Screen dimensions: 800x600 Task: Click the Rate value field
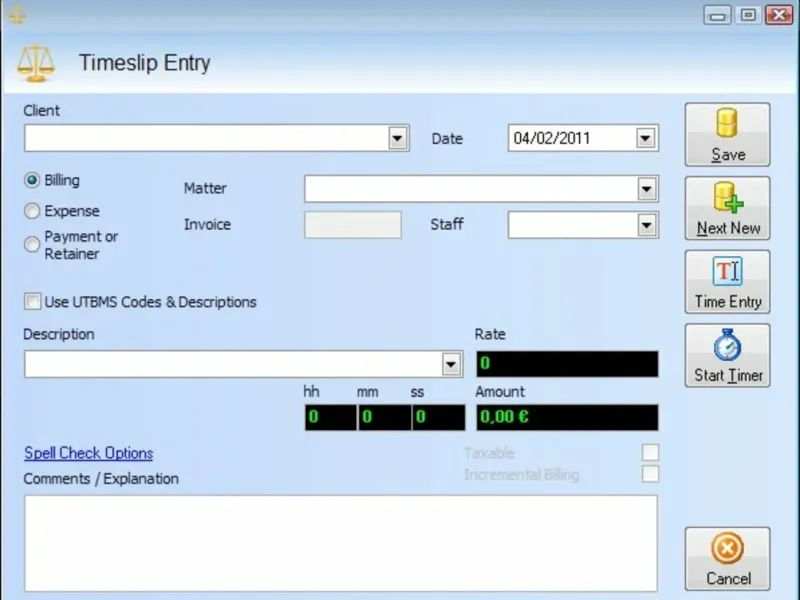[567, 364]
